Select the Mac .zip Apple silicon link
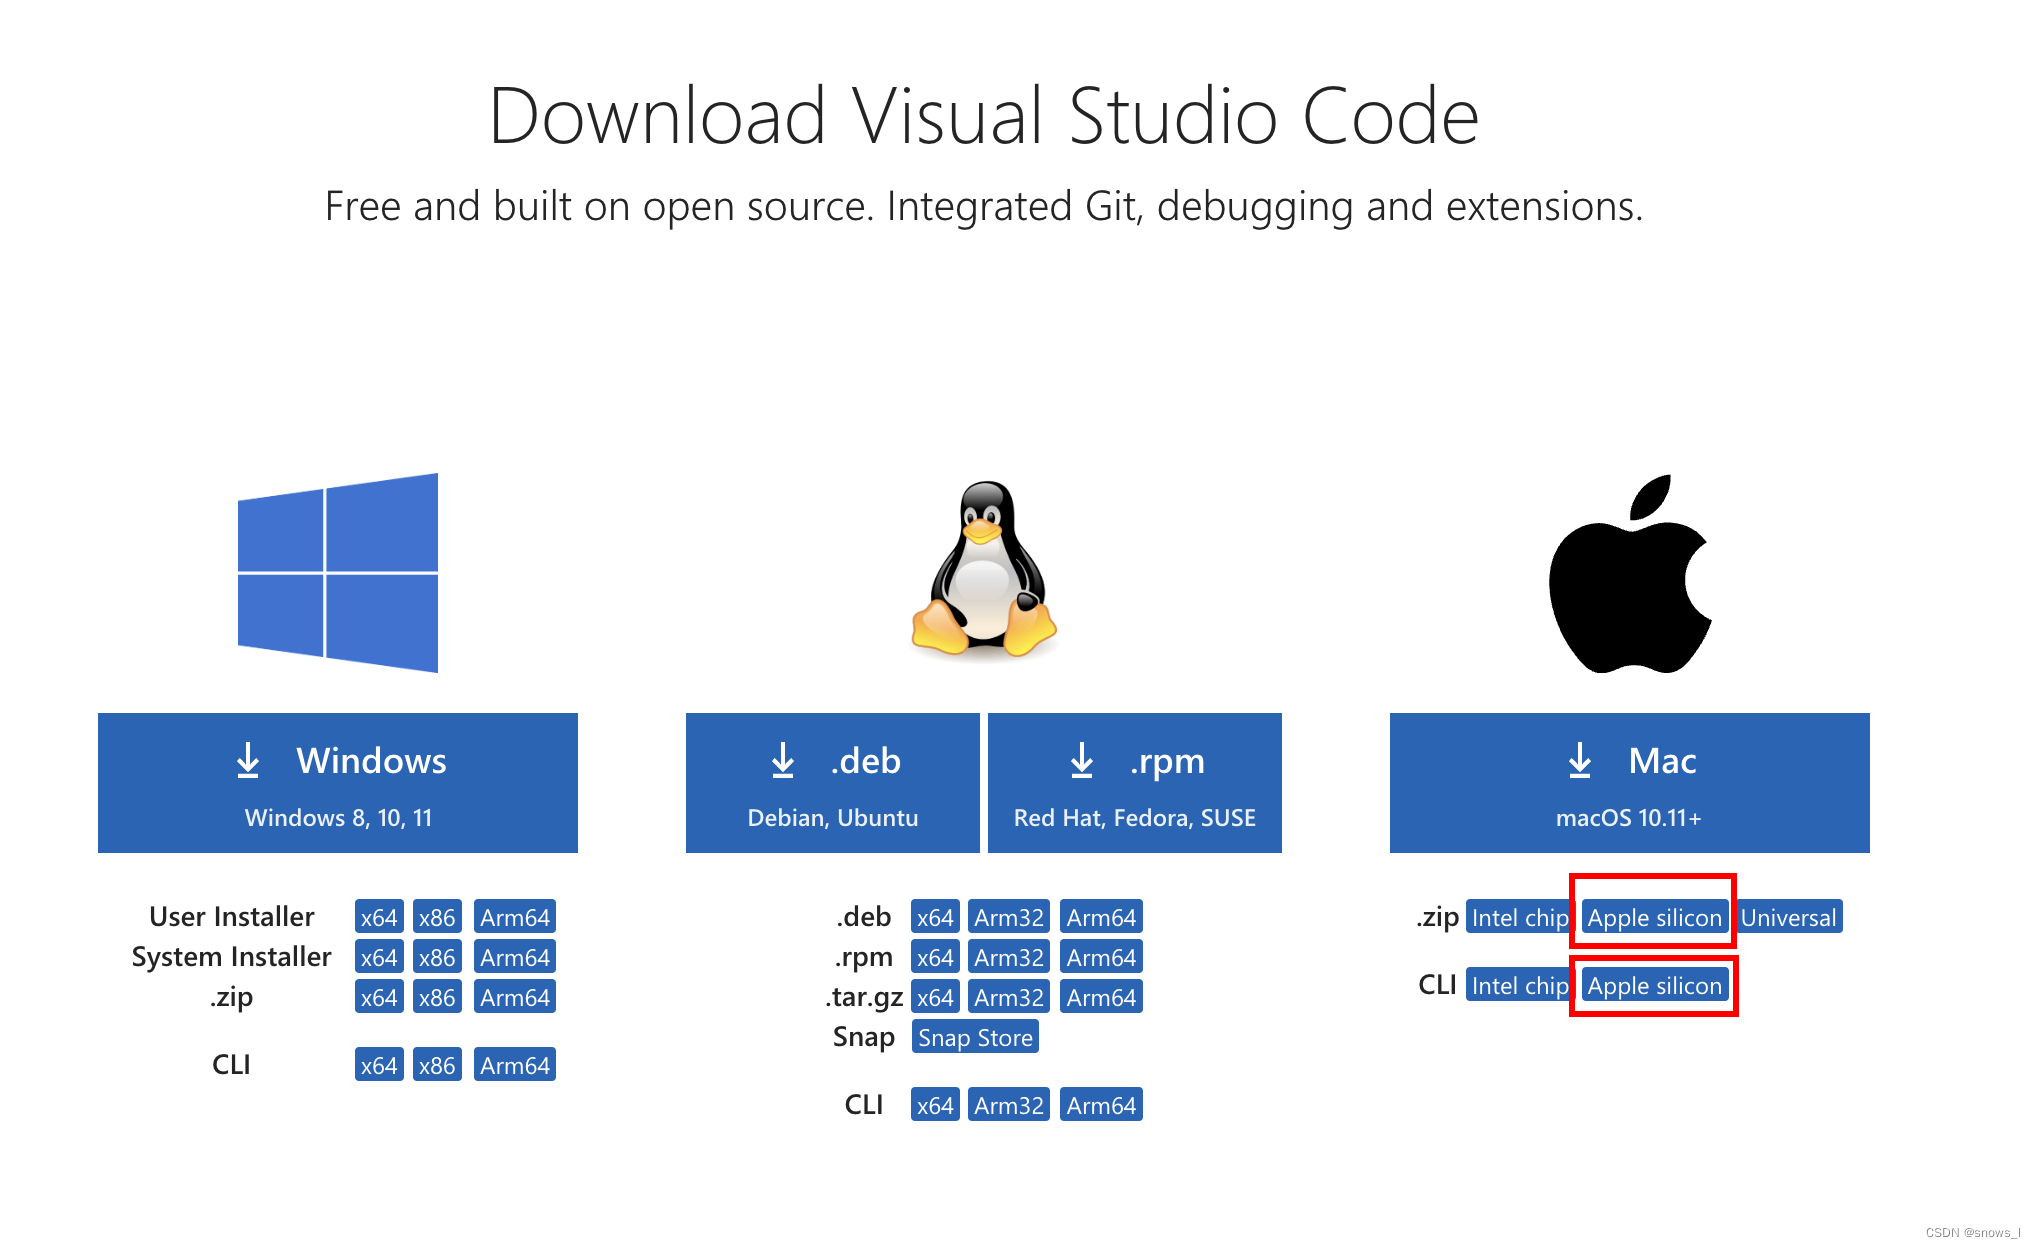This screenshot has width=2036, height=1248. coord(1655,917)
